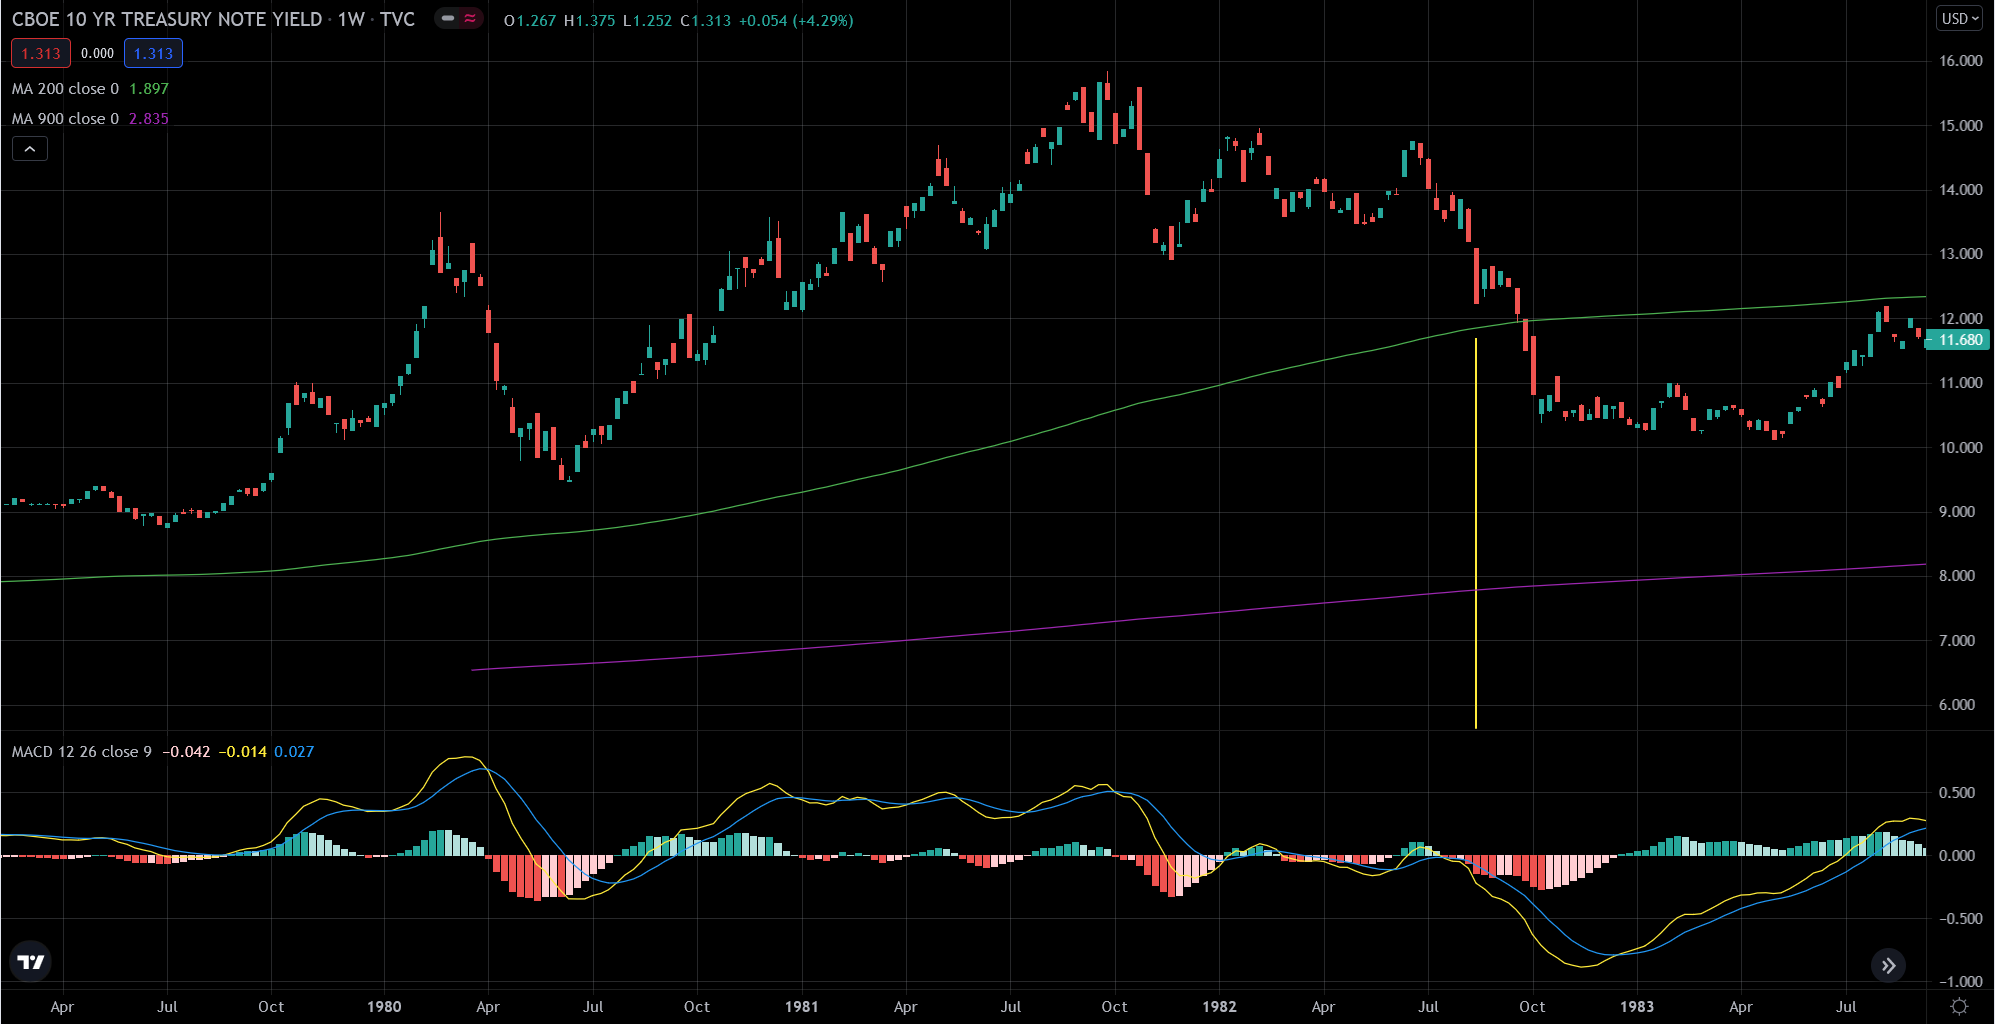Click the MACD value −0.014 in yellow
The image size is (1995, 1024).
point(243,752)
